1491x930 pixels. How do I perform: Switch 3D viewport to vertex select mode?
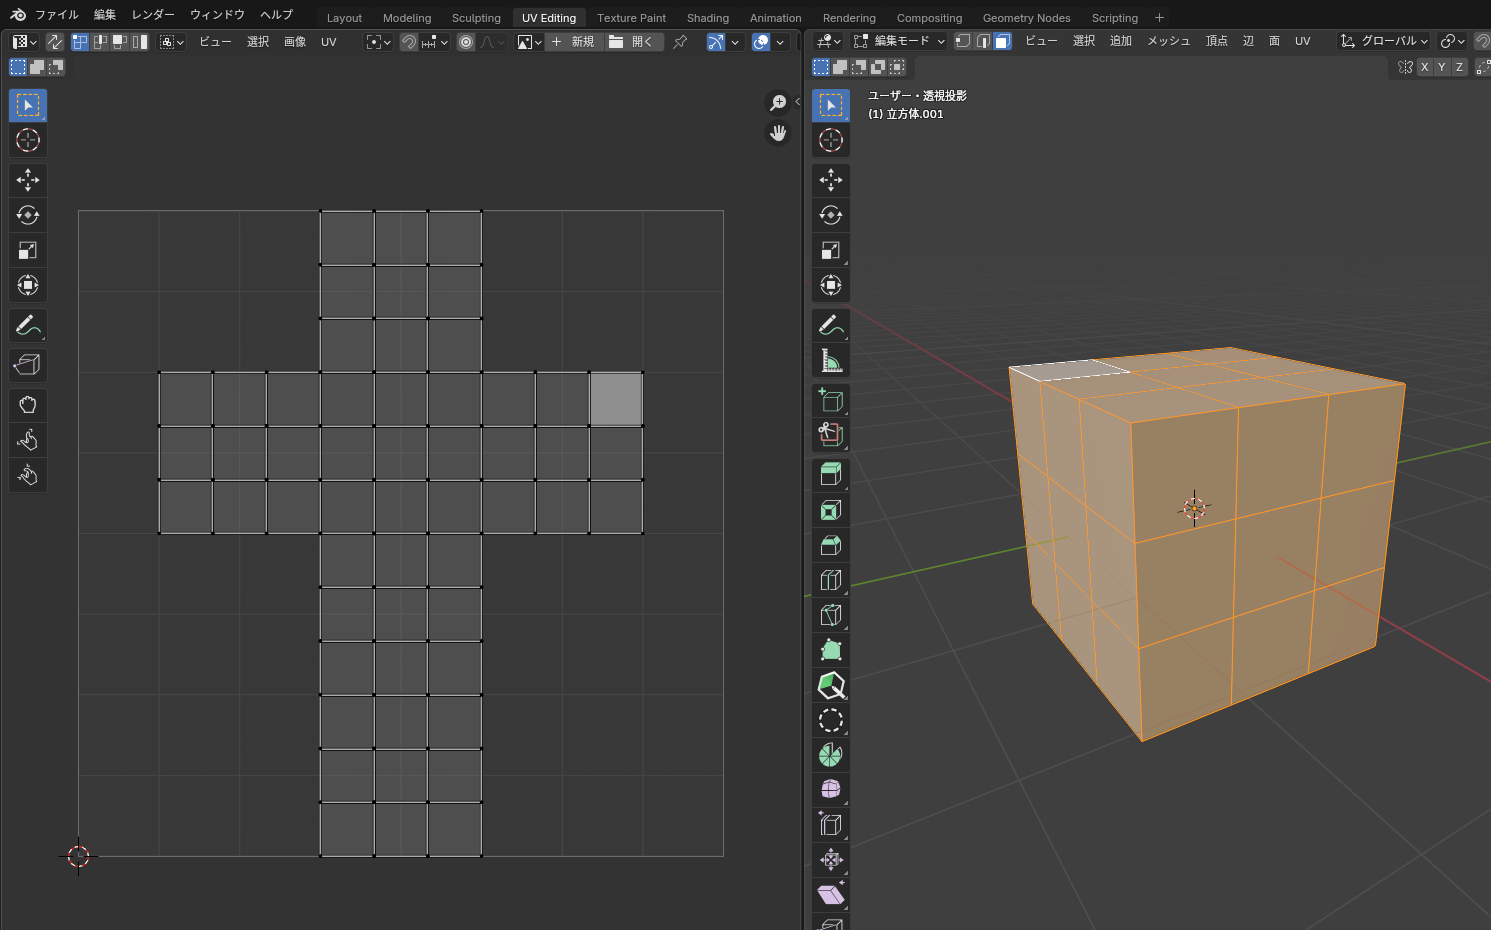click(963, 41)
